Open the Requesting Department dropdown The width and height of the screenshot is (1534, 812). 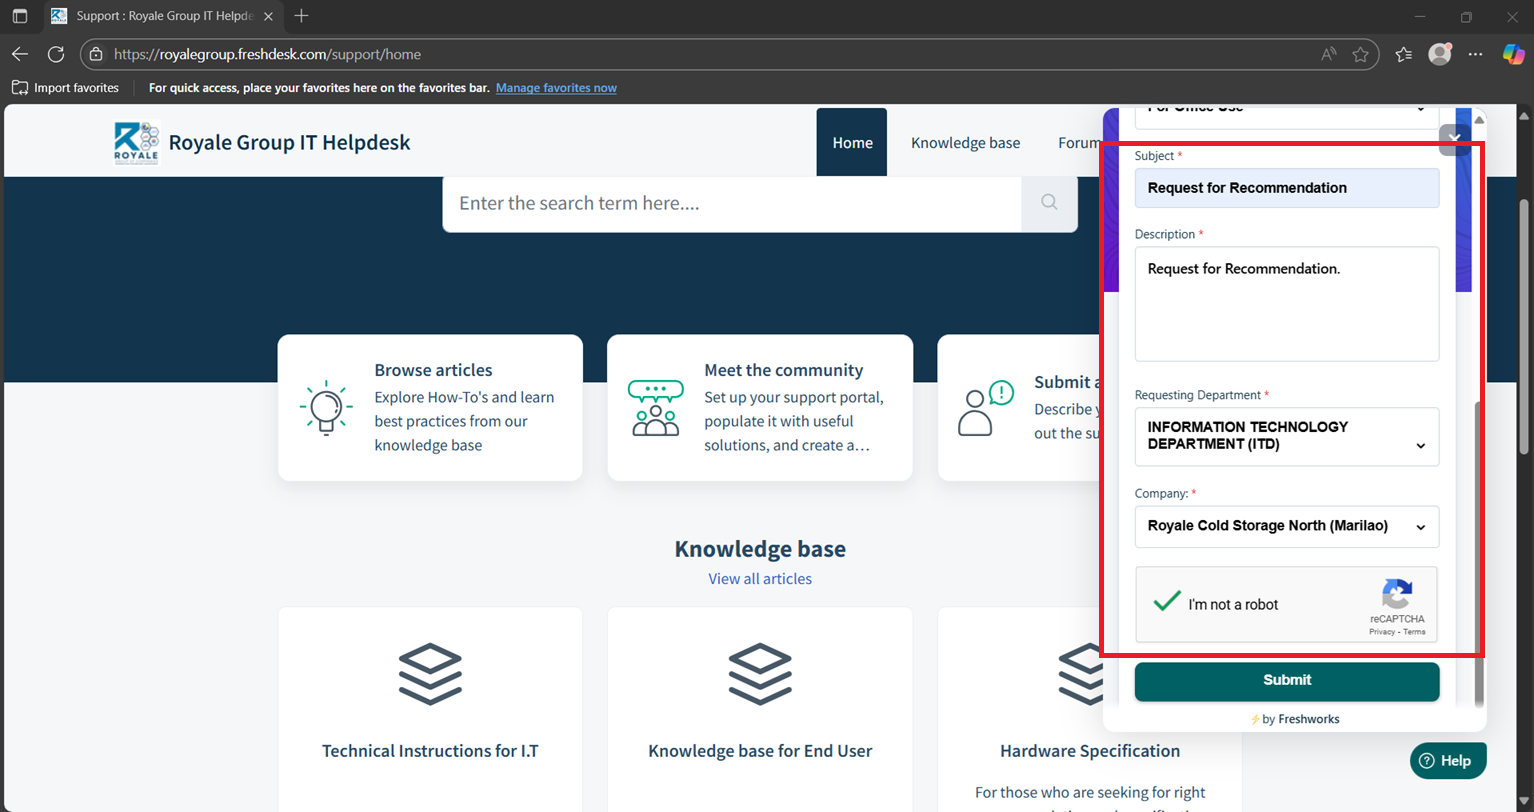pos(1287,436)
